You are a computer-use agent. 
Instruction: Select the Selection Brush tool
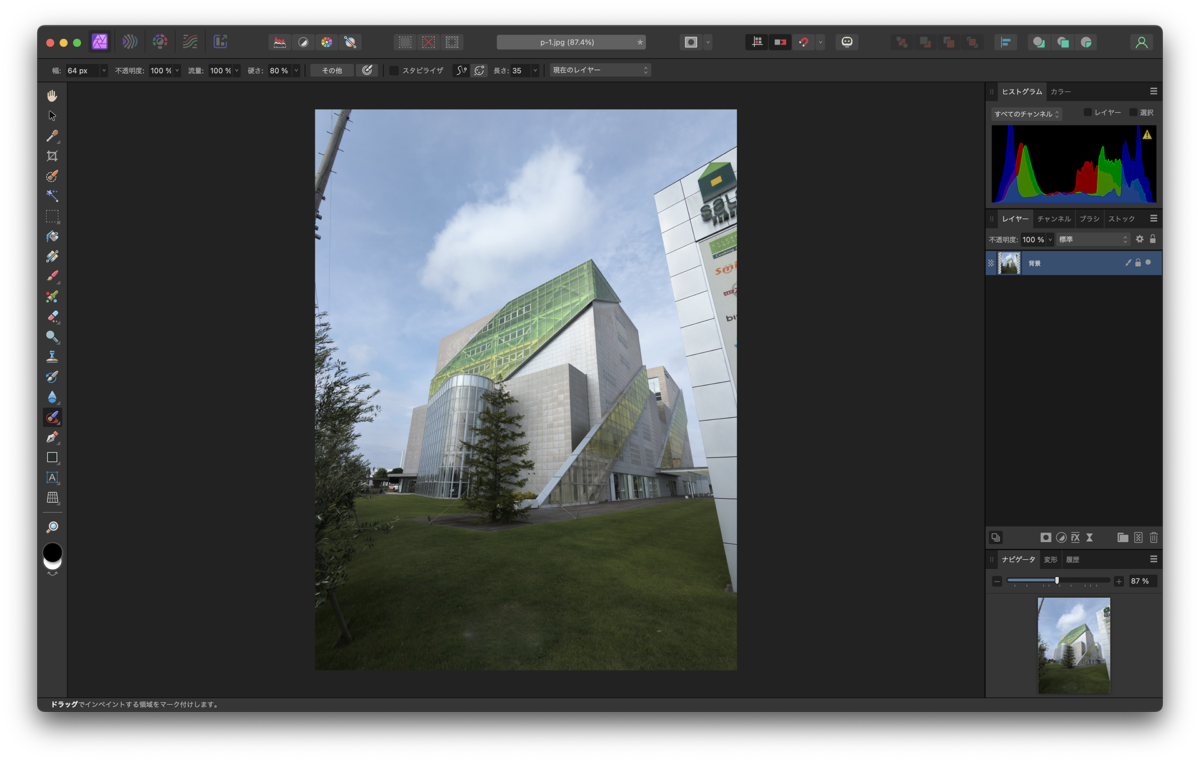pos(52,176)
